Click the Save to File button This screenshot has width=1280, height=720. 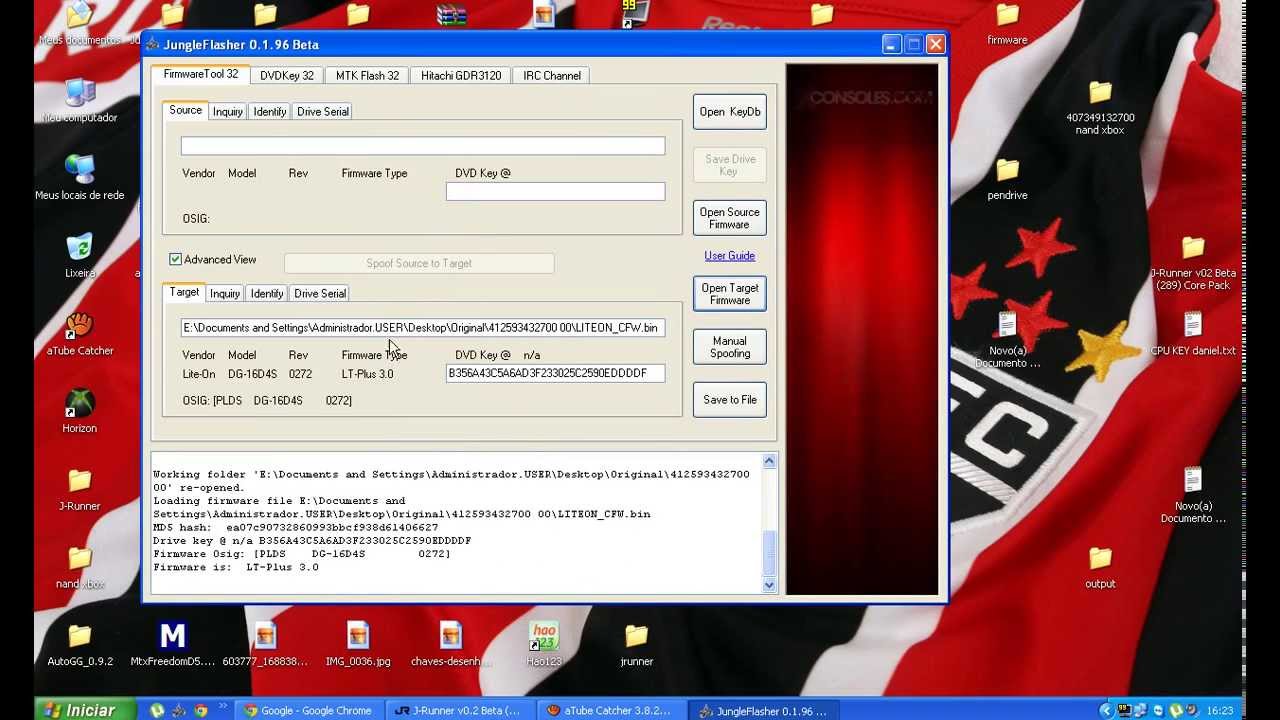coord(730,400)
